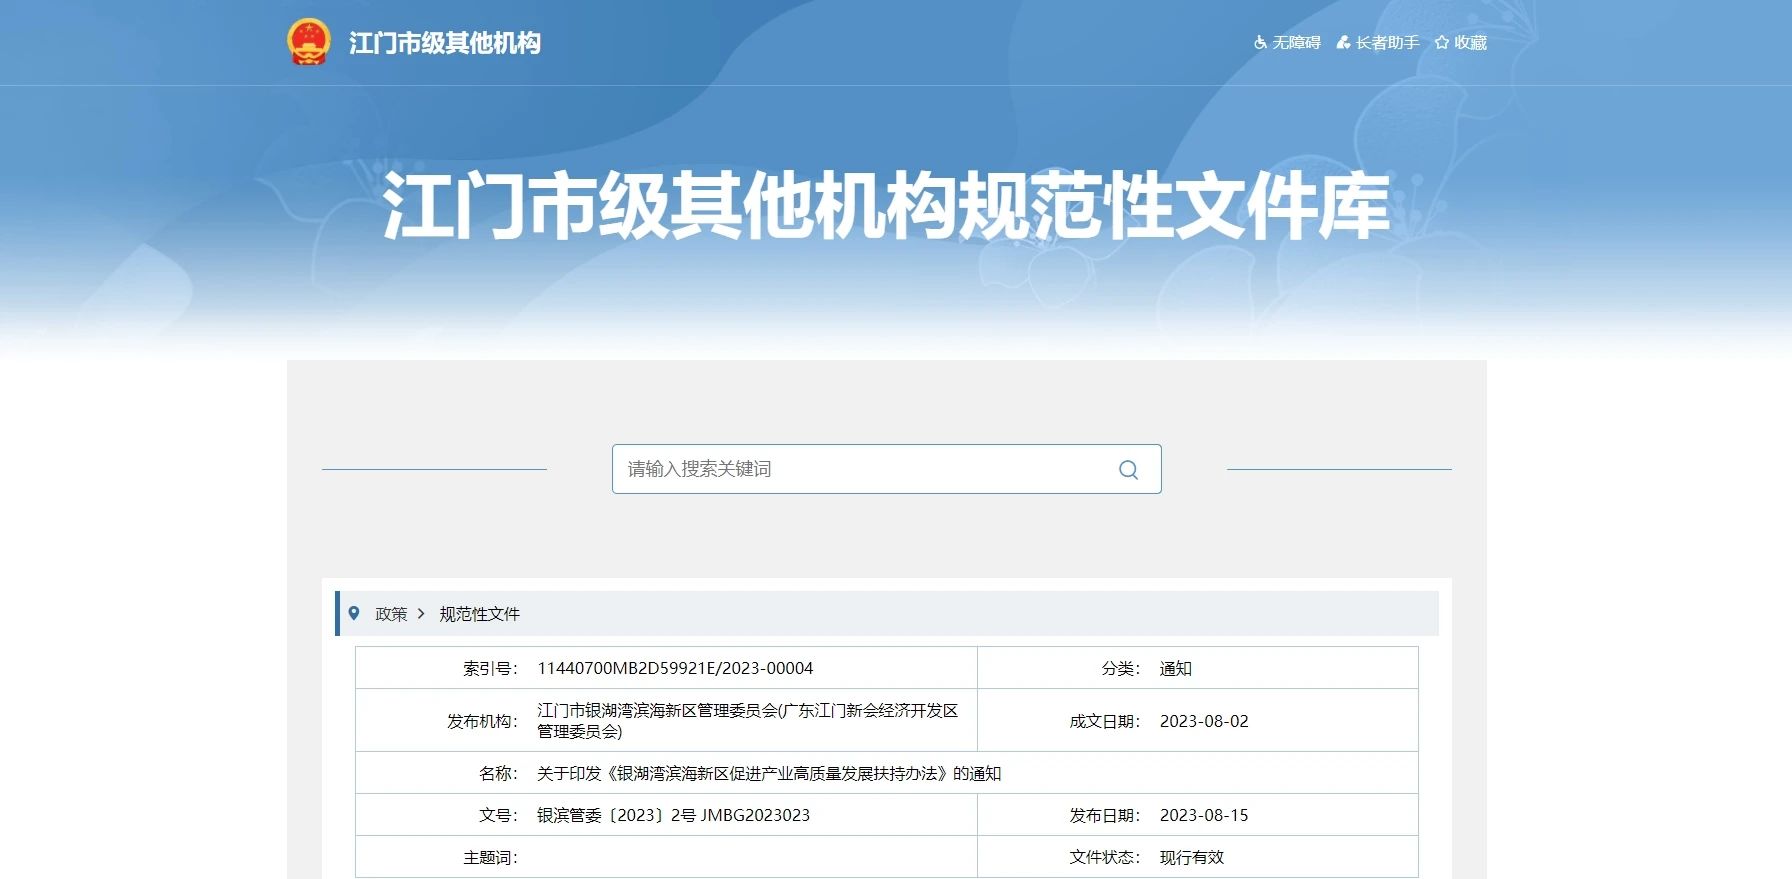Viewport: 1792px width, 879px height.
Task: Click the location pin breadcrumb icon
Action: point(353,613)
